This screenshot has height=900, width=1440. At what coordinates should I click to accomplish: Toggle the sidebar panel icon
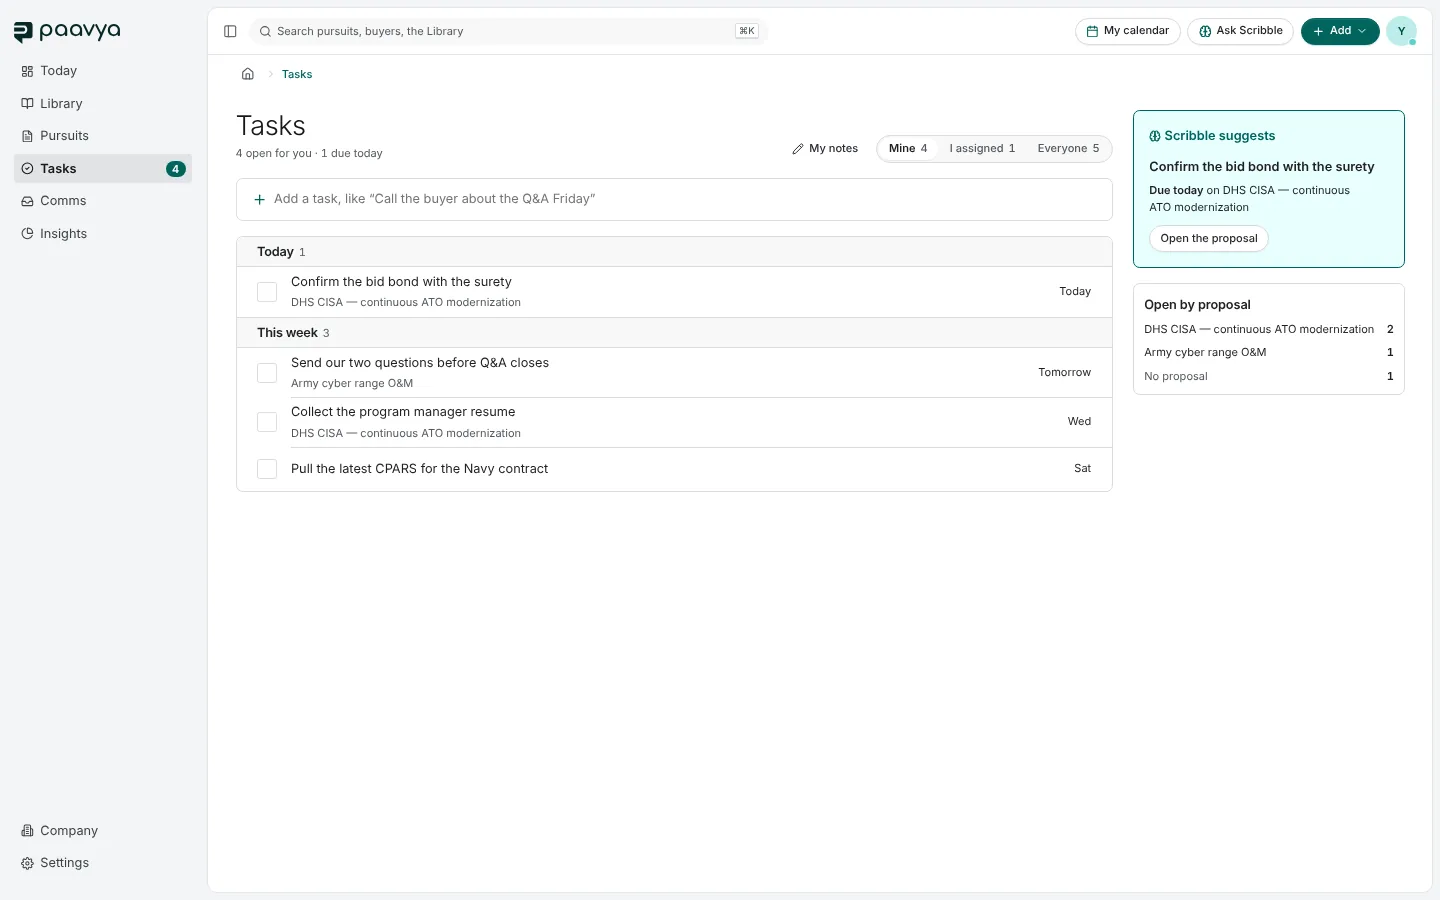[230, 31]
